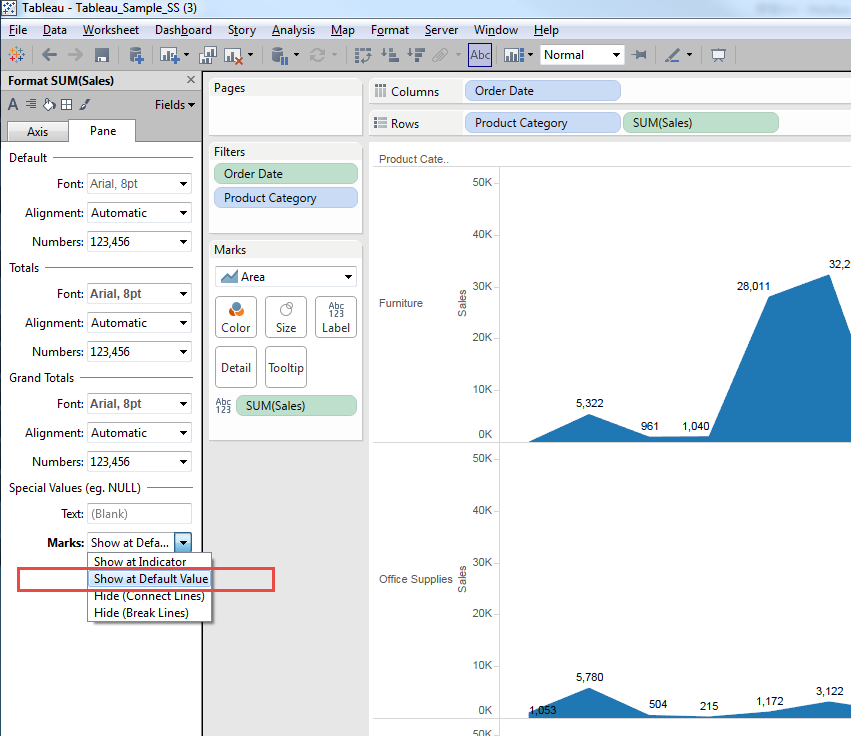Image resolution: width=851 pixels, height=736 pixels.
Task: Select Hide (Break Lines) option
Action: 149,613
